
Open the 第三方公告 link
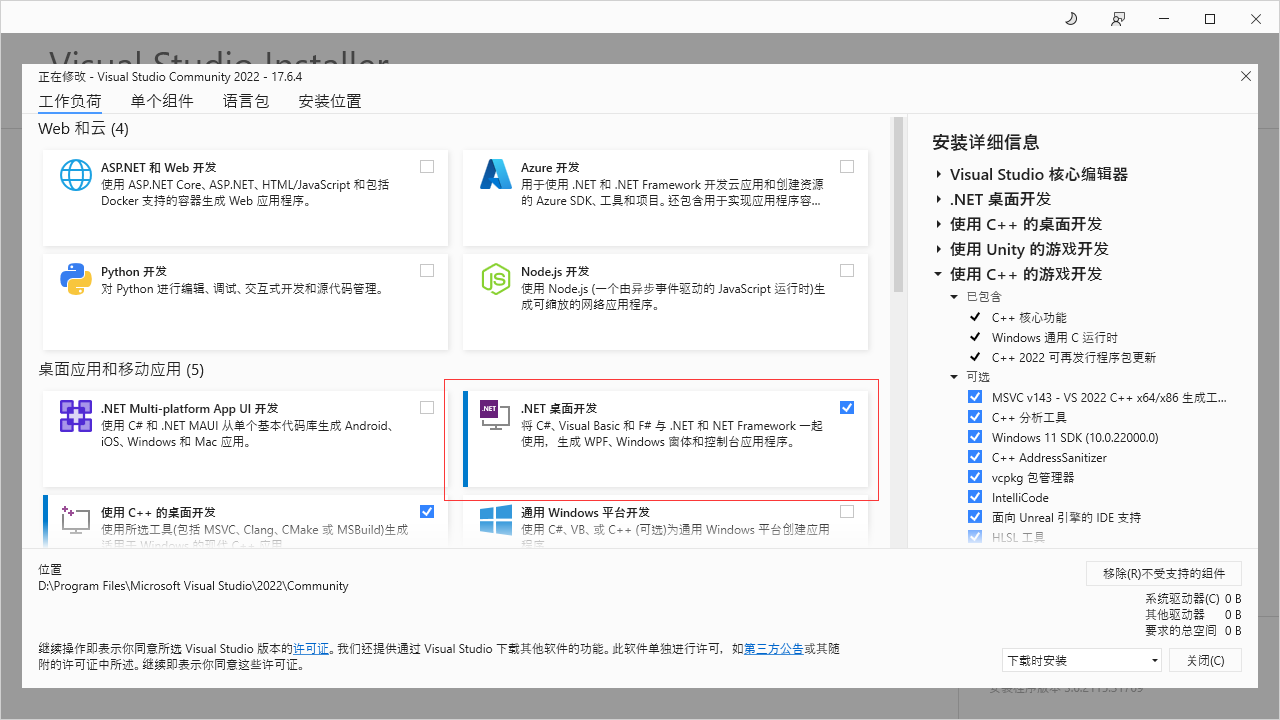(774, 649)
